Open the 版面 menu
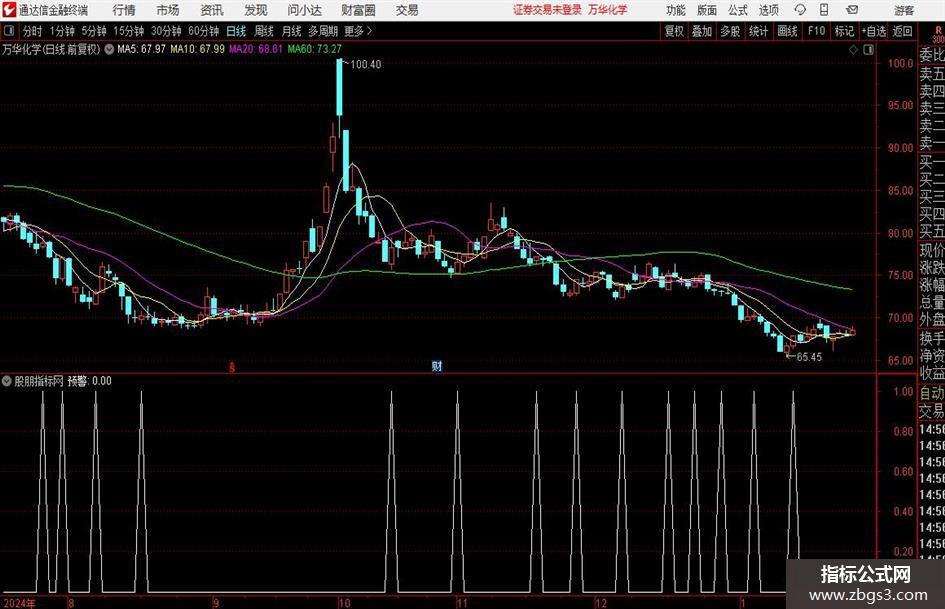This screenshot has width=945, height=609. (707, 10)
